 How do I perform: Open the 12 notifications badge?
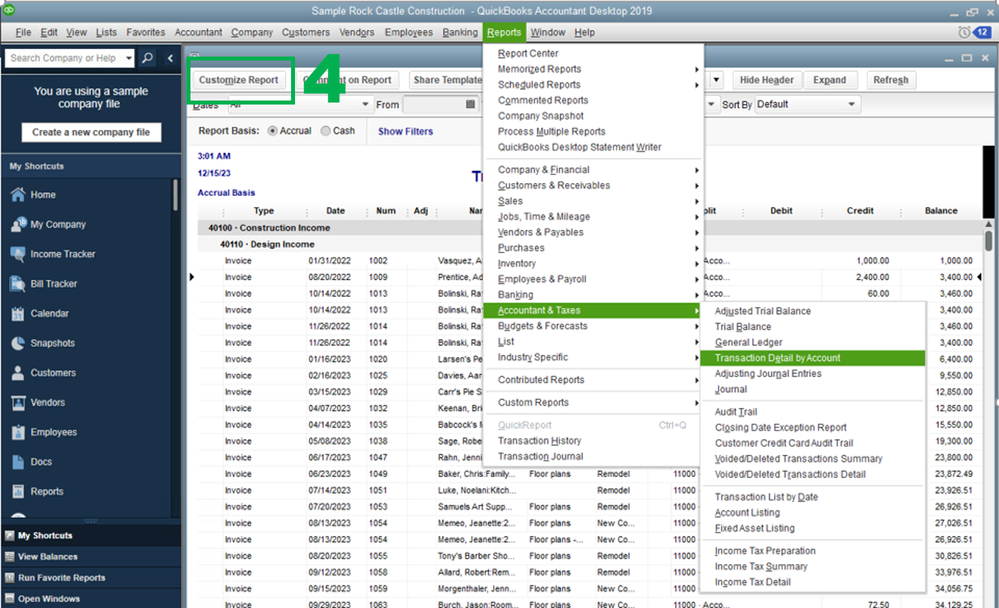point(982,32)
